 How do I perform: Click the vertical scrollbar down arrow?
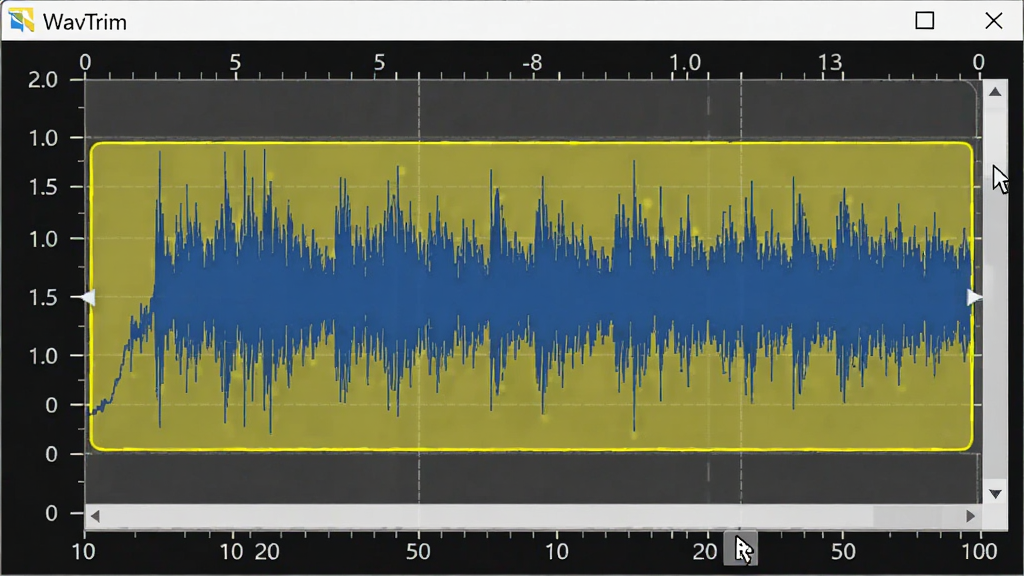995,494
